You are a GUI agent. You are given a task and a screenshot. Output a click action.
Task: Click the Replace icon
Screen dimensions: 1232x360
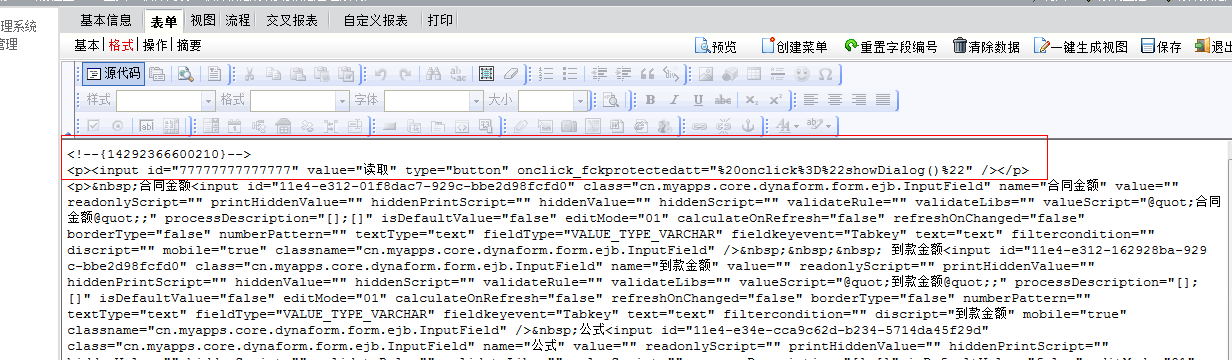pos(457,74)
